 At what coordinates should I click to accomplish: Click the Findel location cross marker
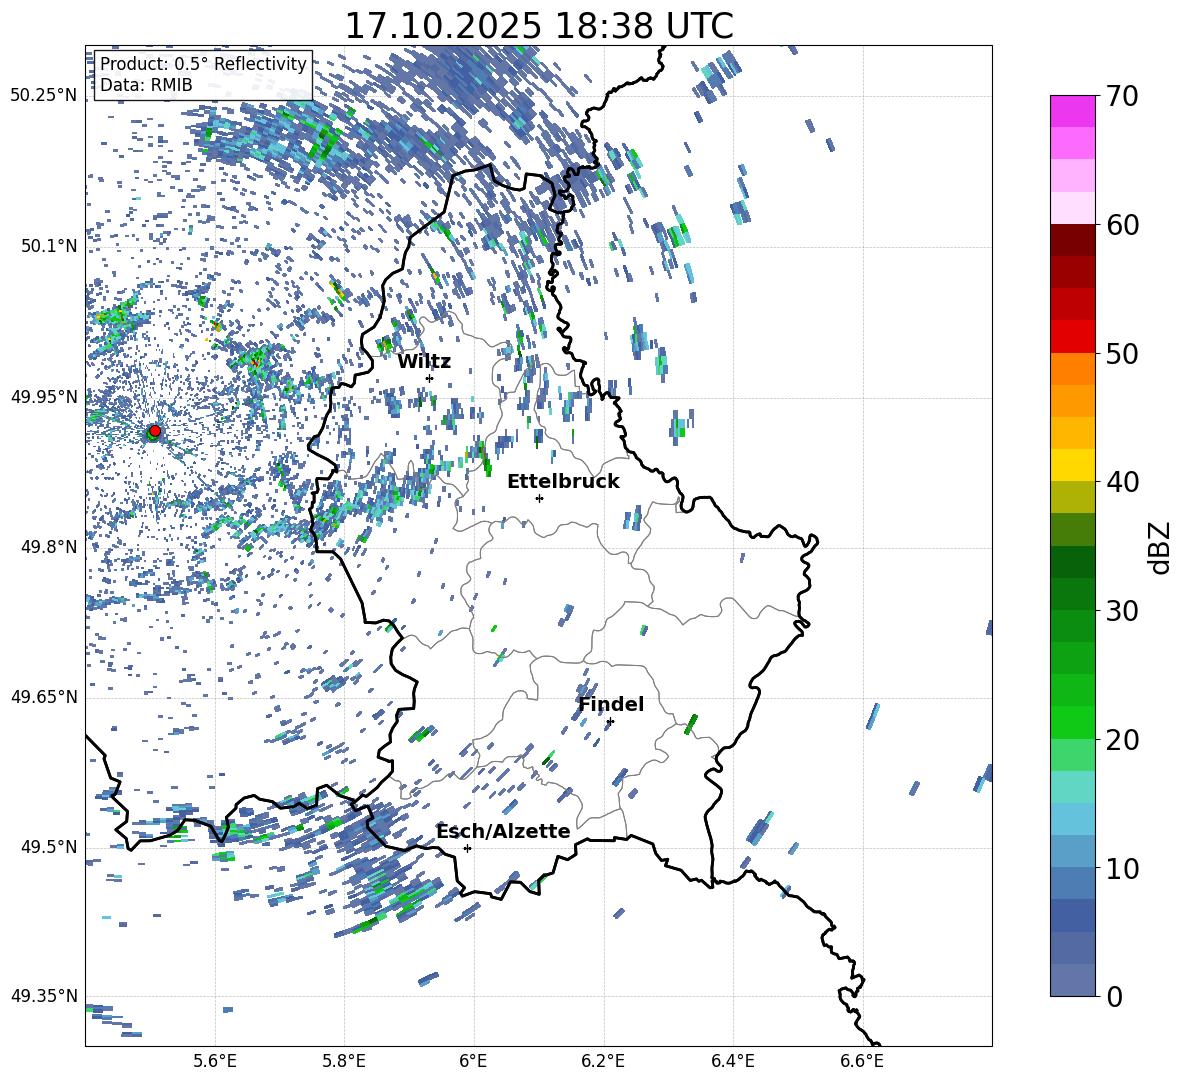(610, 722)
